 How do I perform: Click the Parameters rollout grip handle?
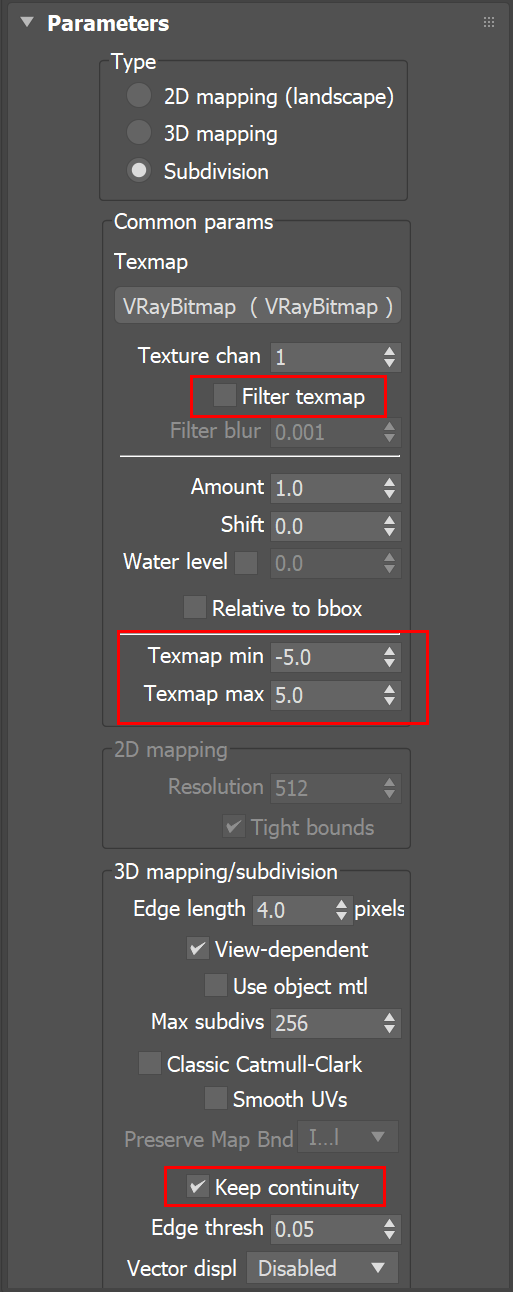pyautogui.click(x=489, y=22)
